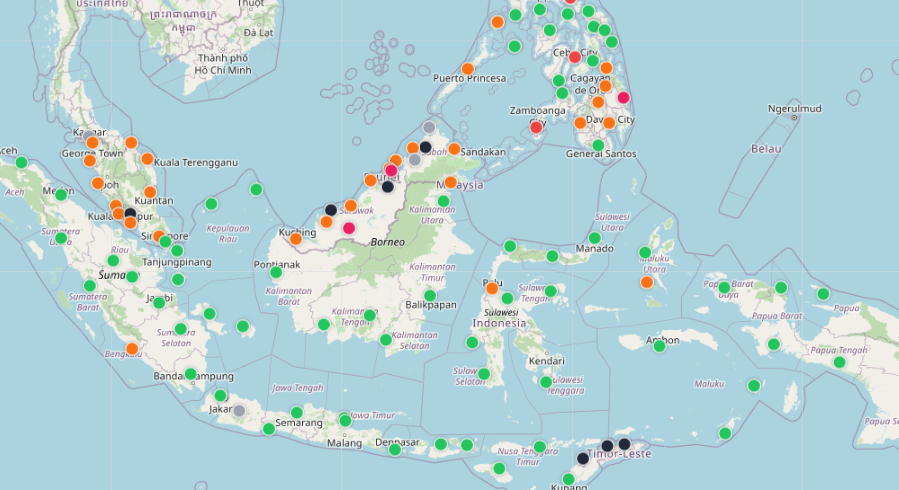Click the Indonesia country label
Screen dimensions: 899x490
499,323
